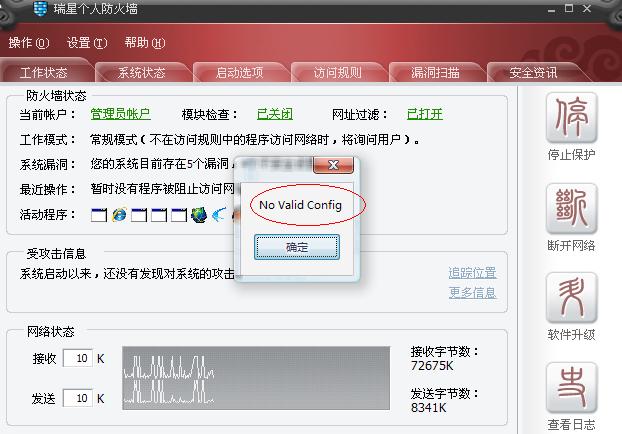This screenshot has width=622, height=434.
Task: Click the 断开网络 disconnect network icon
Action: pos(572,209)
